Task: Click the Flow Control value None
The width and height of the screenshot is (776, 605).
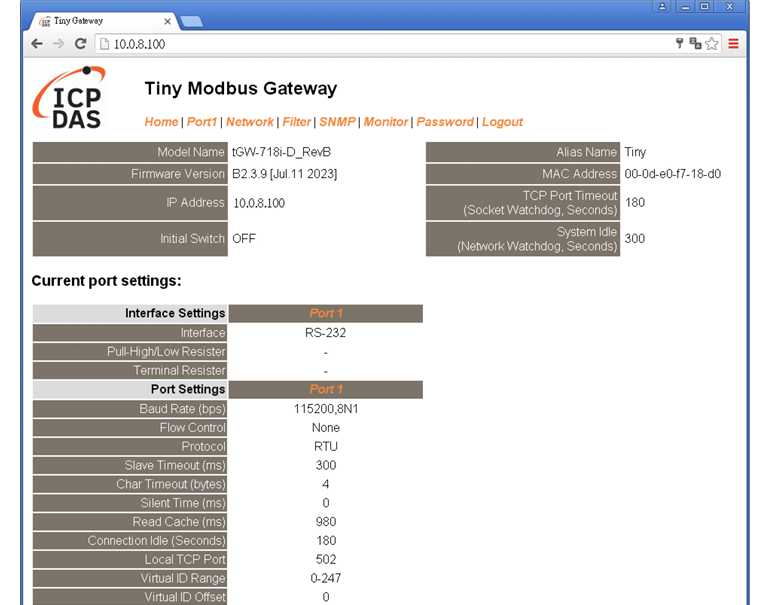Action: [x=326, y=428]
